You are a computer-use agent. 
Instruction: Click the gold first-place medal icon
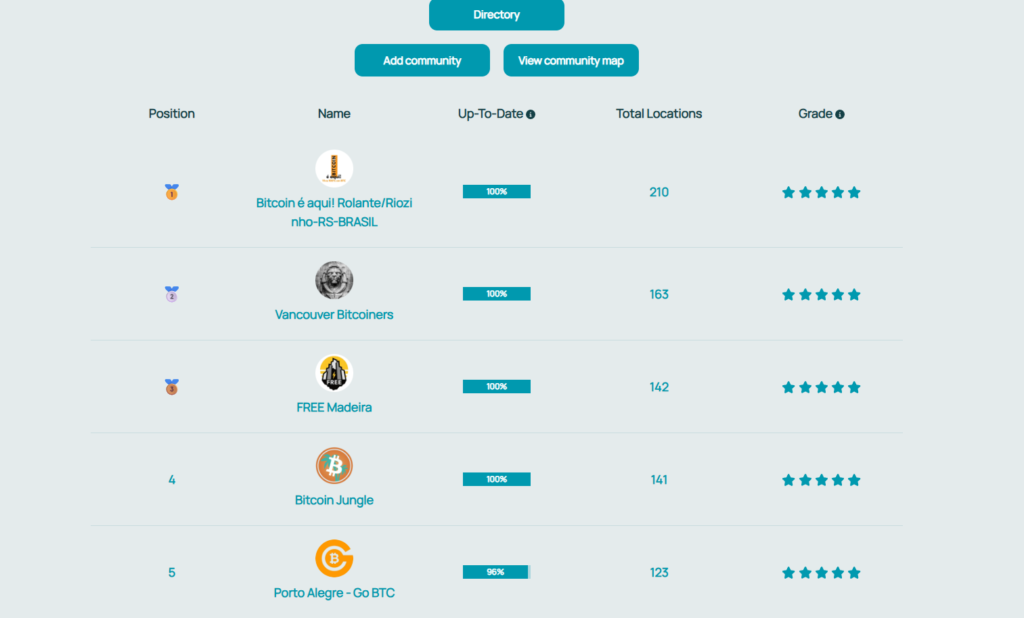(172, 192)
